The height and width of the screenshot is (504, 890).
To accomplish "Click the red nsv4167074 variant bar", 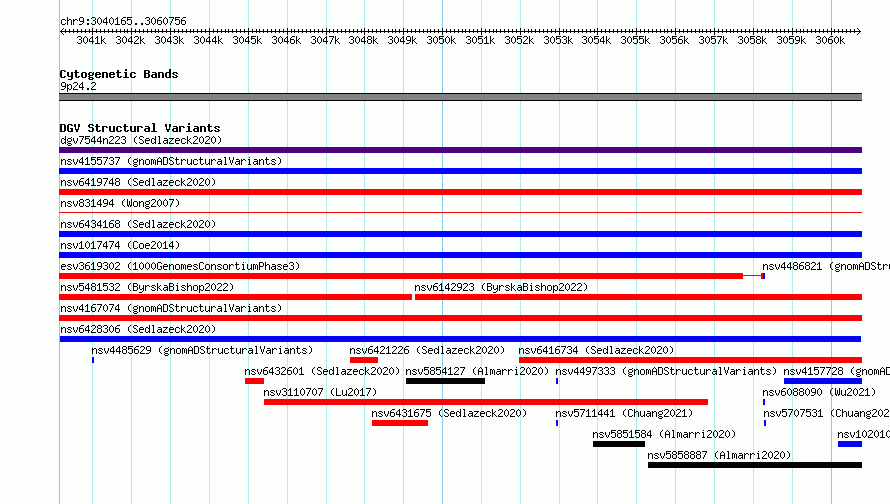I will tap(460, 318).
